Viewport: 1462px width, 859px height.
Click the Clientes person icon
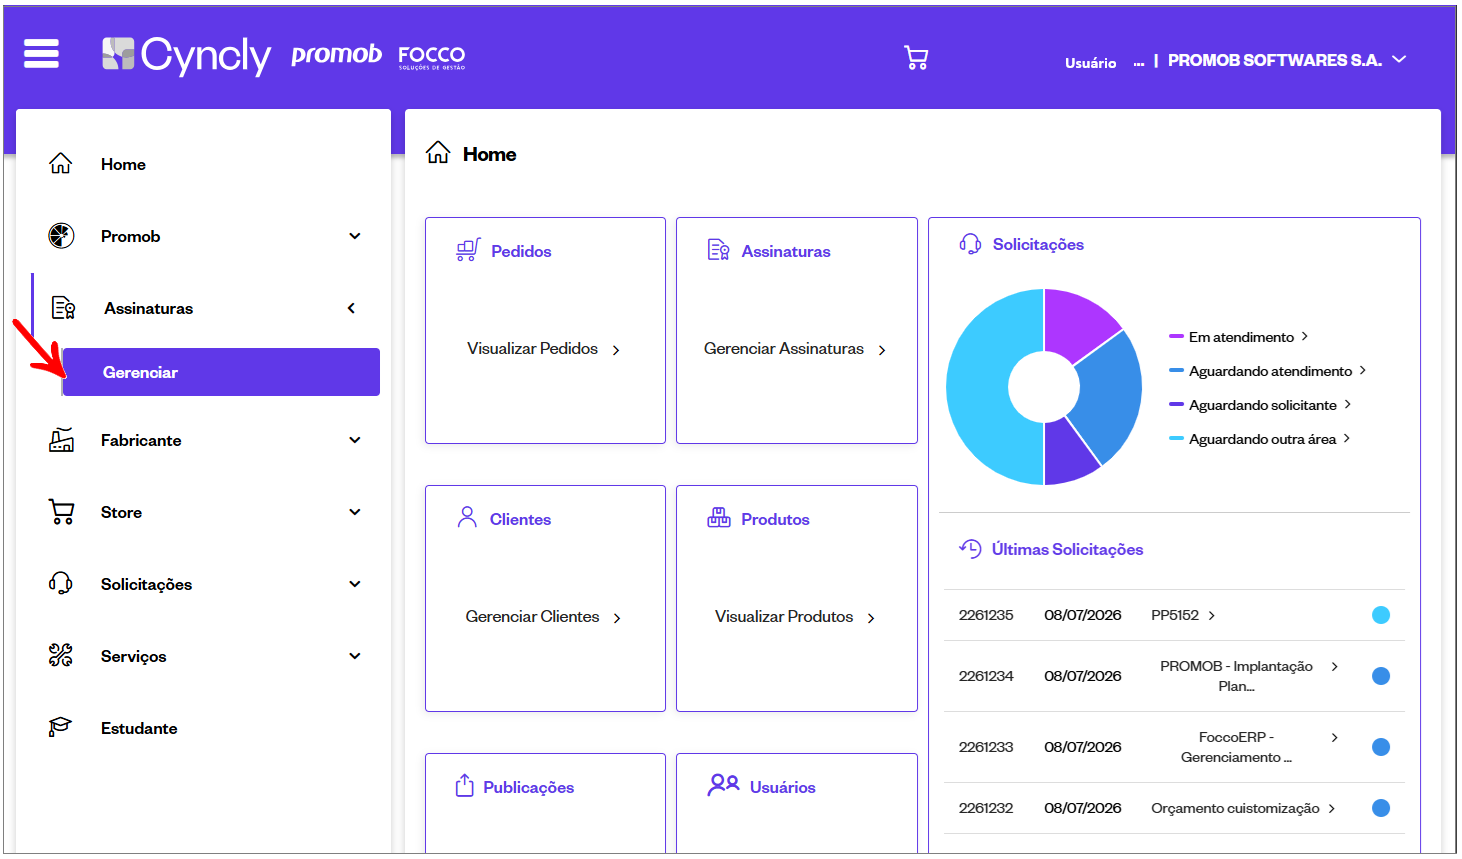[467, 517]
